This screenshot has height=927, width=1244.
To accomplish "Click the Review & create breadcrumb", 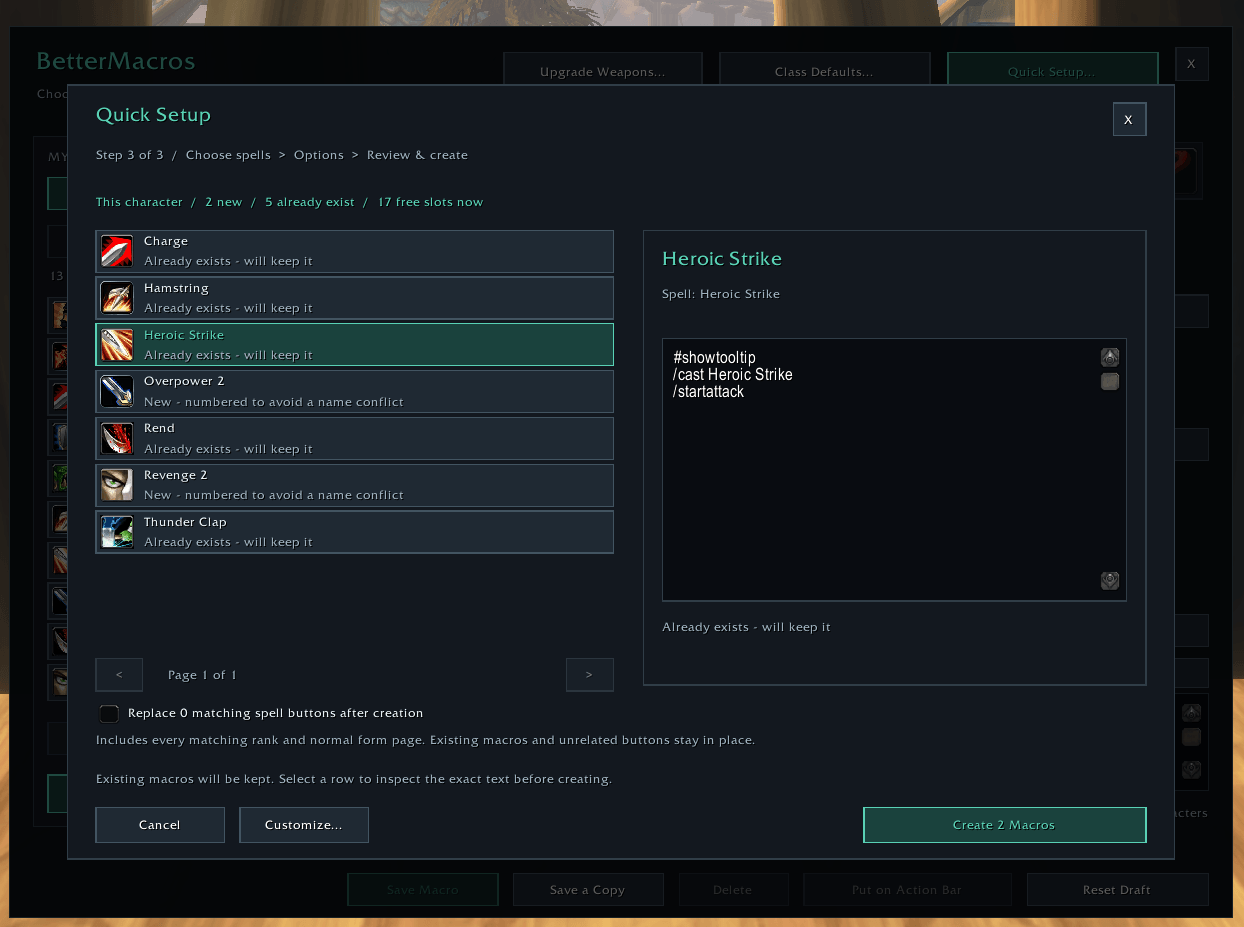I will 417,155.
